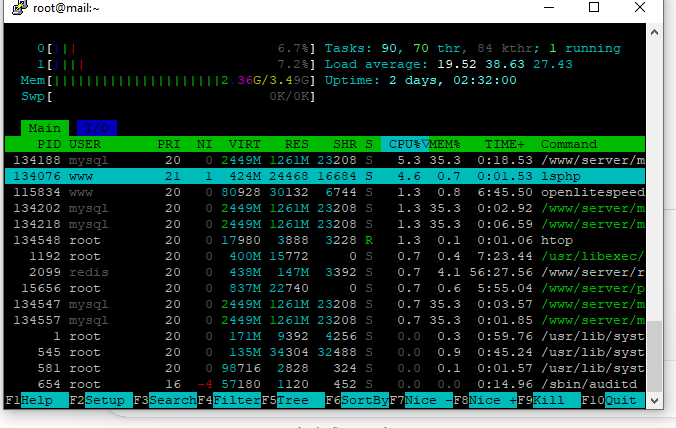Click F8 Nice + button
Screen dimensions: 676x428
[x=485, y=400]
